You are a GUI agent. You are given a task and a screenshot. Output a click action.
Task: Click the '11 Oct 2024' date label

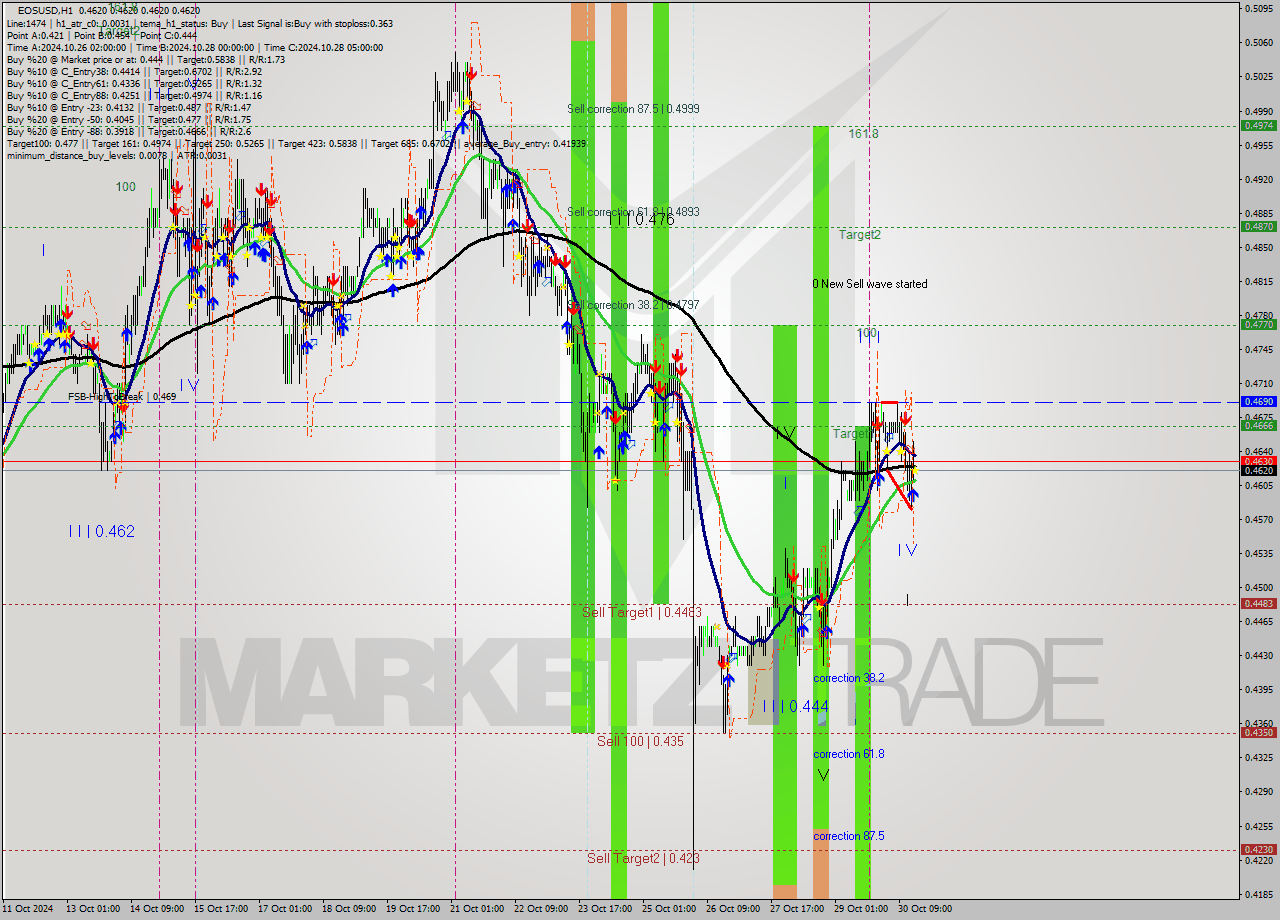(28, 909)
